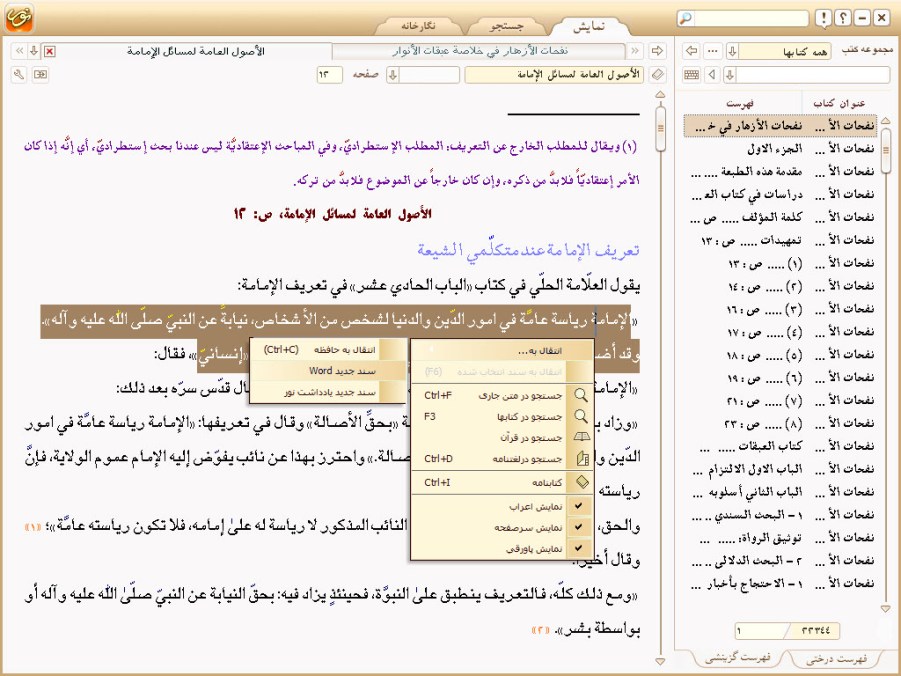Open the exclamation mark info button
This screenshot has width=901, height=676.
pos(823,18)
